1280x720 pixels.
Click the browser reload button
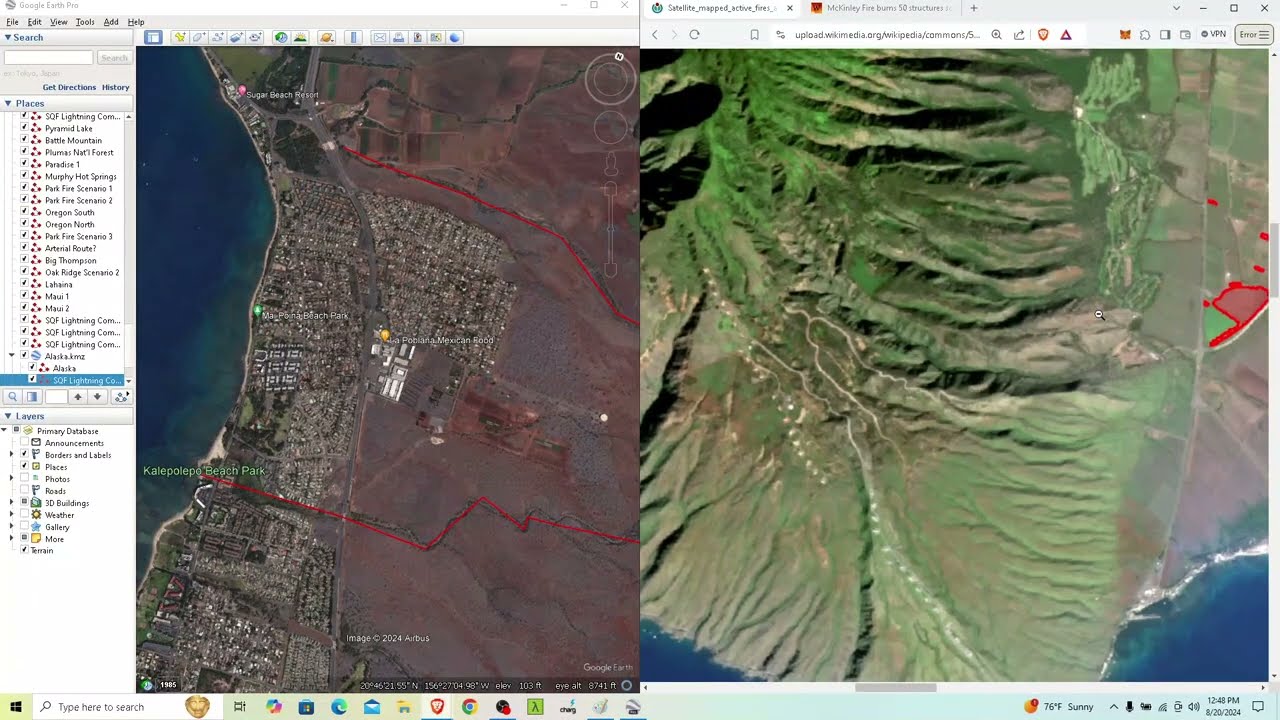pos(694,34)
